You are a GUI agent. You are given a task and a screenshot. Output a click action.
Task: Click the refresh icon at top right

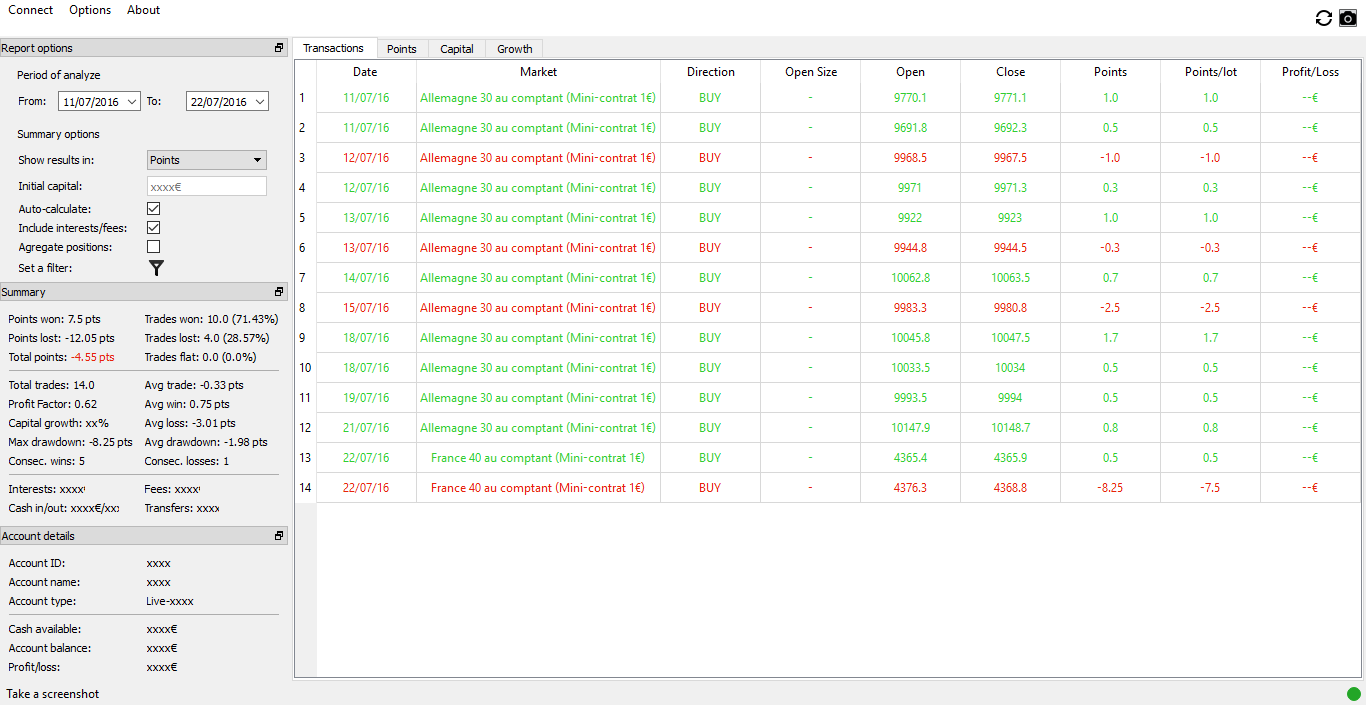(1323, 18)
